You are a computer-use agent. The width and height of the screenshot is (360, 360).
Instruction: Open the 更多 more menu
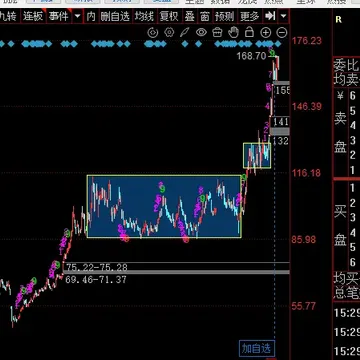coord(249,16)
